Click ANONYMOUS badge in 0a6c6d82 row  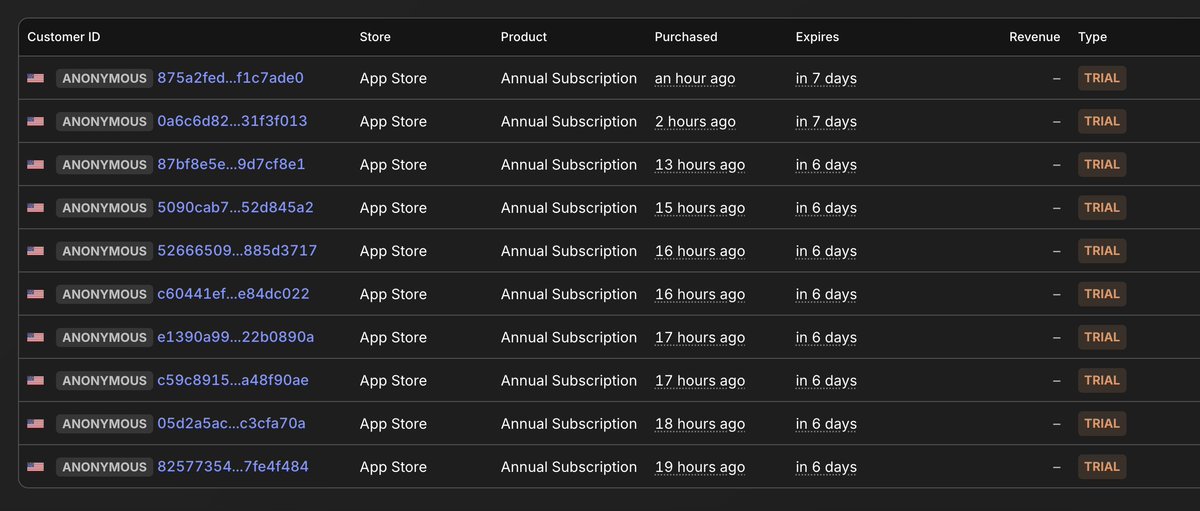[x=104, y=121]
